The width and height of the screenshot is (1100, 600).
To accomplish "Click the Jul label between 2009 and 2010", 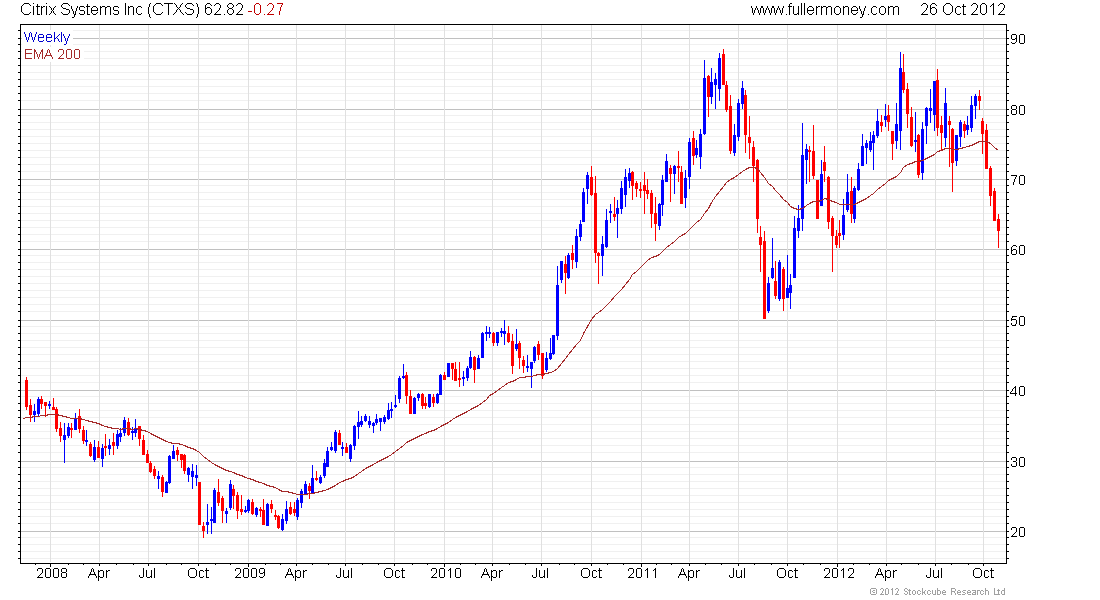I will (x=344, y=573).
